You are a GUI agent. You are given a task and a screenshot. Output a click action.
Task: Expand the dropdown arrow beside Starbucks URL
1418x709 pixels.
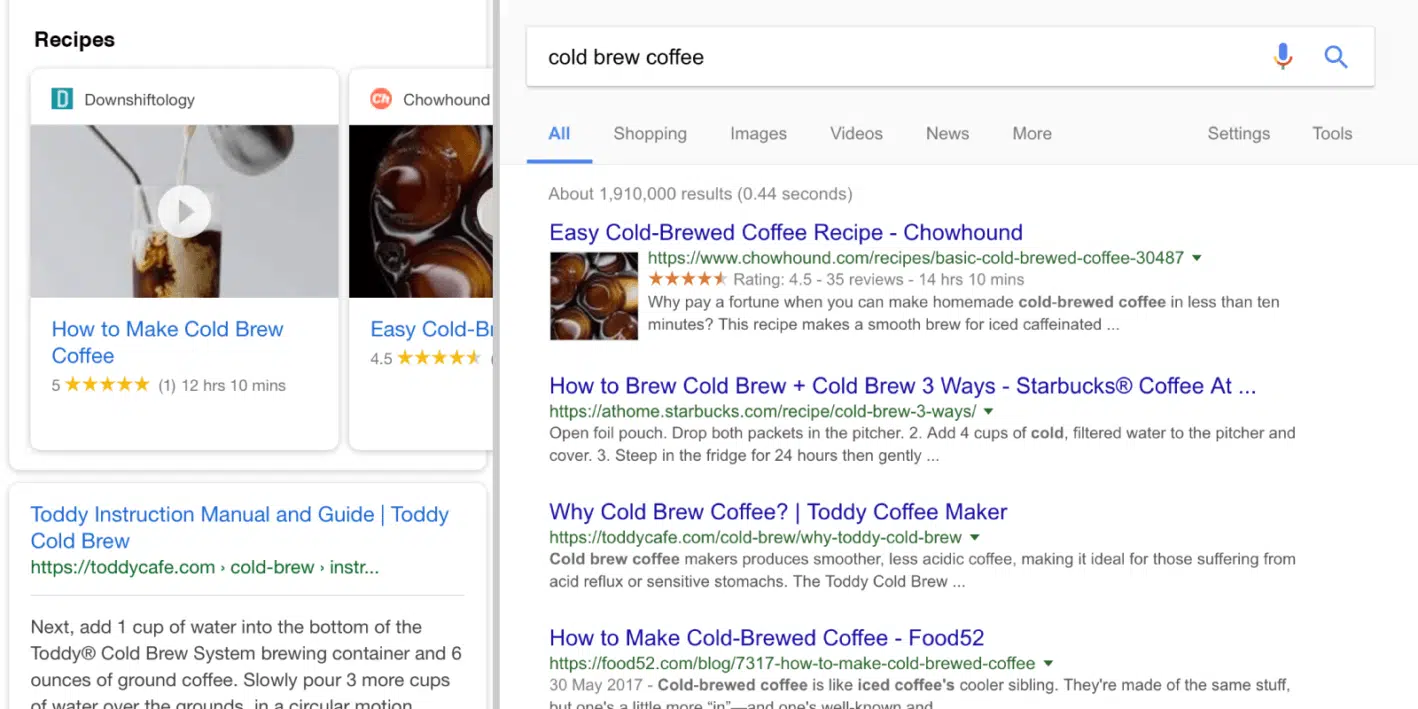[x=988, y=412]
